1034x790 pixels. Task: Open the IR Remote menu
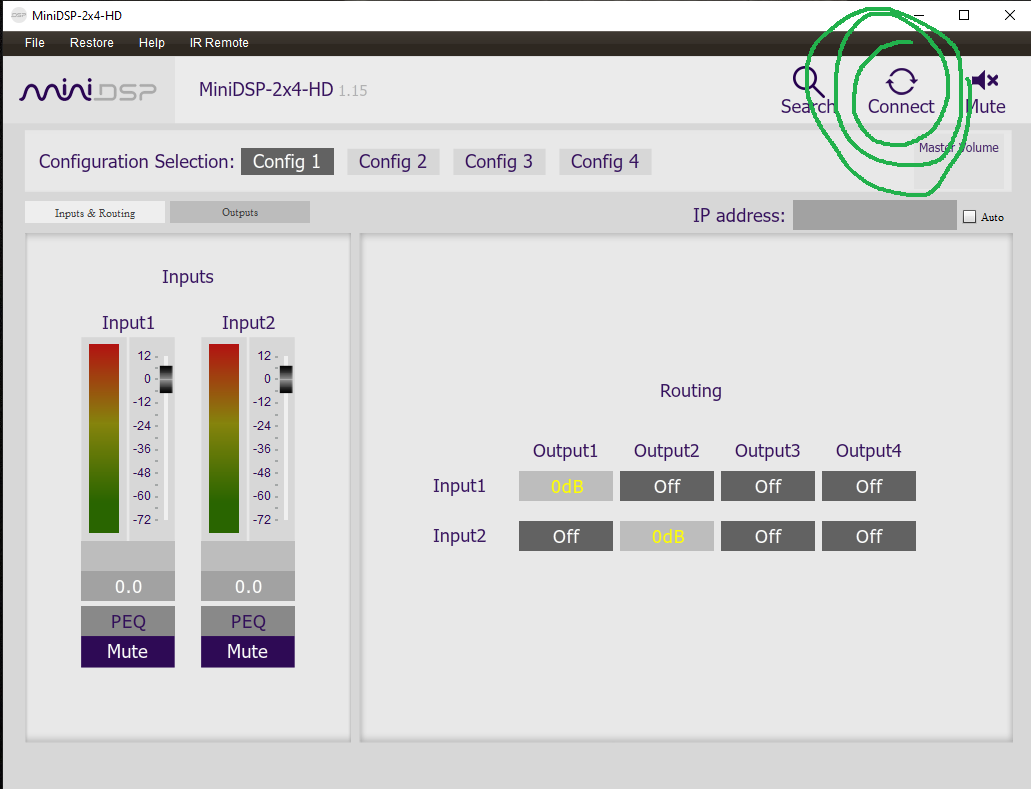point(219,43)
